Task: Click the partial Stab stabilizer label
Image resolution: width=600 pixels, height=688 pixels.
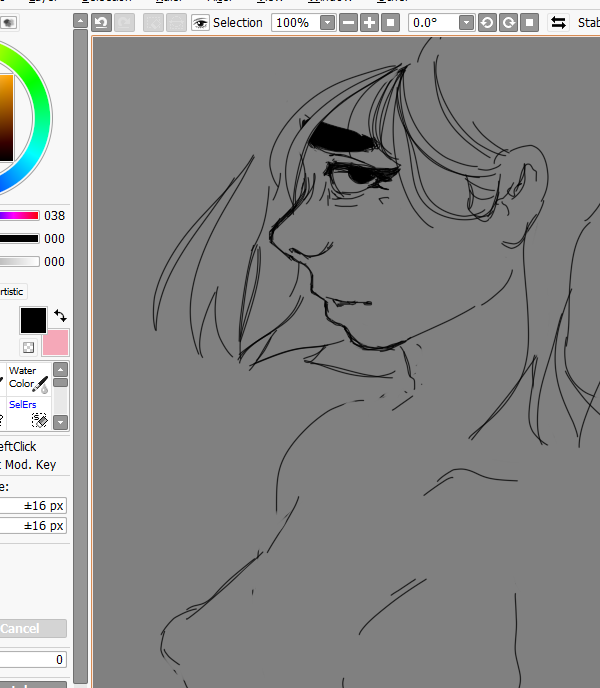Action: (589, 22)
